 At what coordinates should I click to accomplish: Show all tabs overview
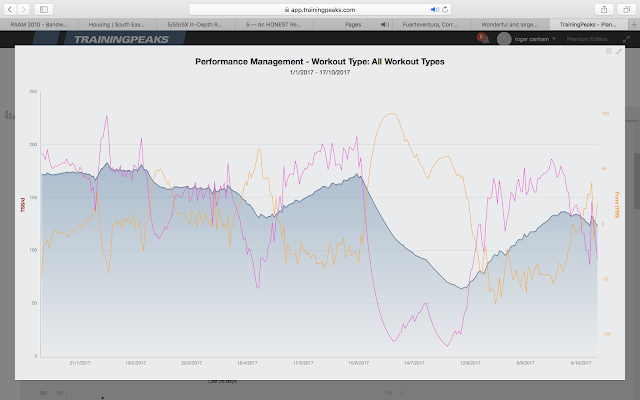(626, 9)
